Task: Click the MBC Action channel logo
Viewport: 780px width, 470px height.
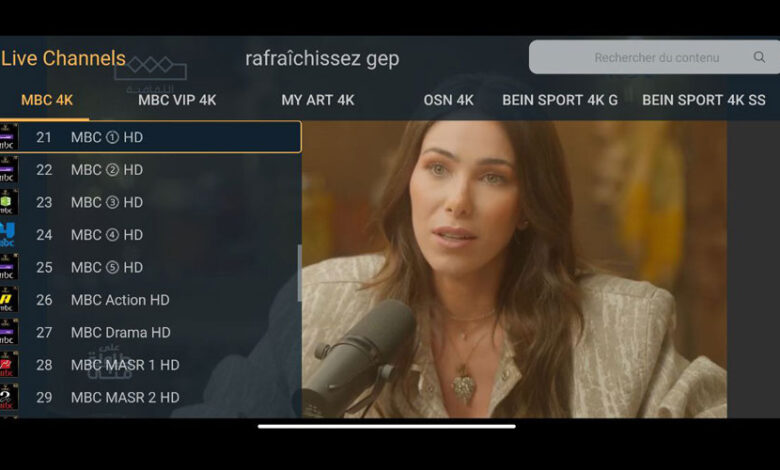Action: [x=8, y=299]
